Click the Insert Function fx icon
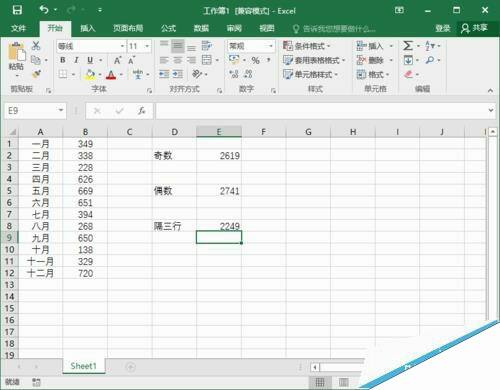Image resolution: width=500 pixels, height=390 pixels. coord(142,111)
